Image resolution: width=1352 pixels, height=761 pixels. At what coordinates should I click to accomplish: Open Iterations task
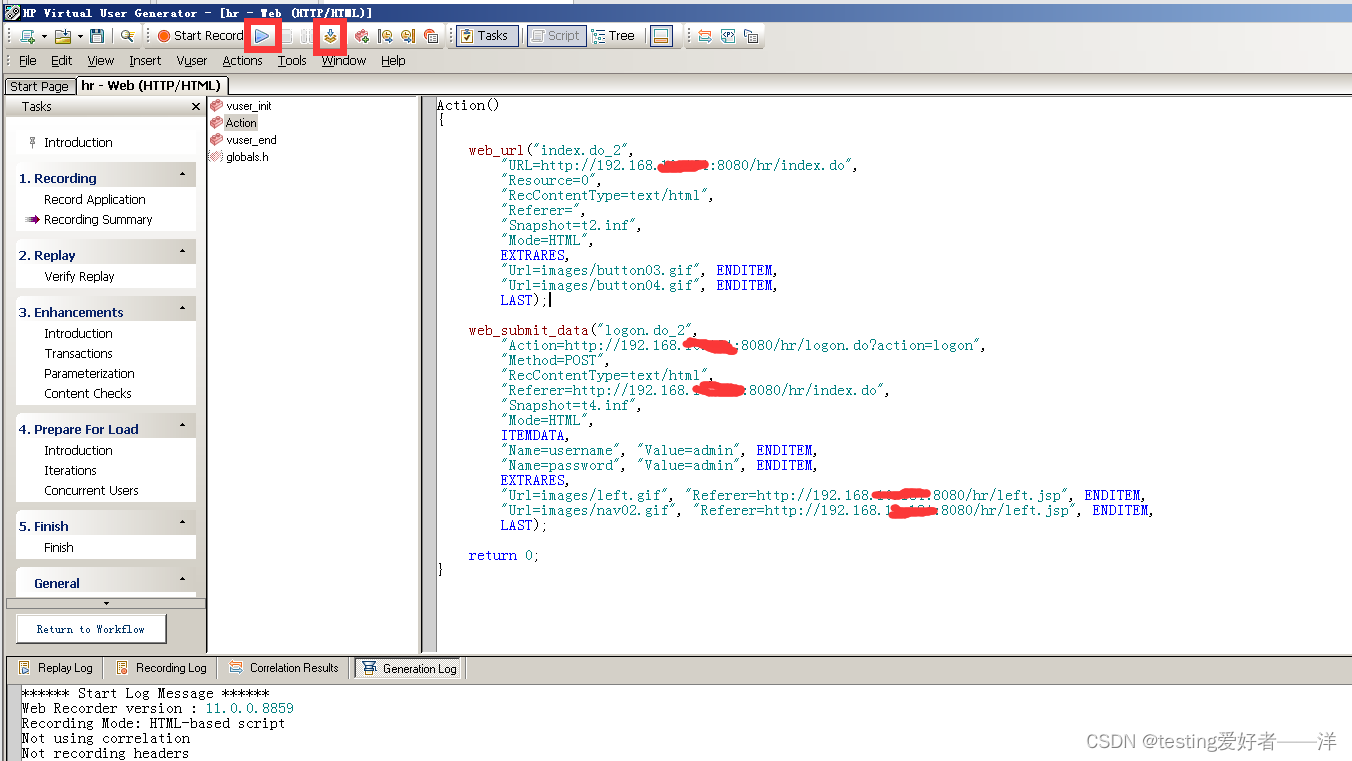(x=70, y=471)
